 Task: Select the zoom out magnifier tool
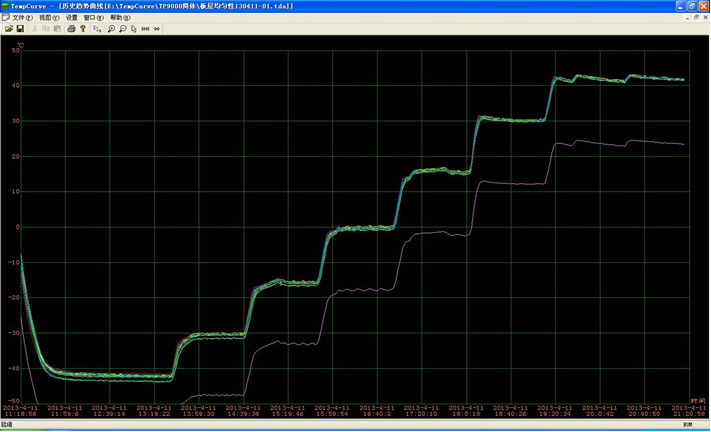click(122, 29)
